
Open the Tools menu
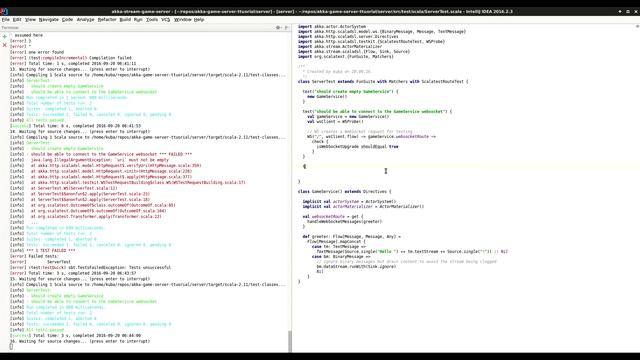pyautogui.click(x=152, y=20)
